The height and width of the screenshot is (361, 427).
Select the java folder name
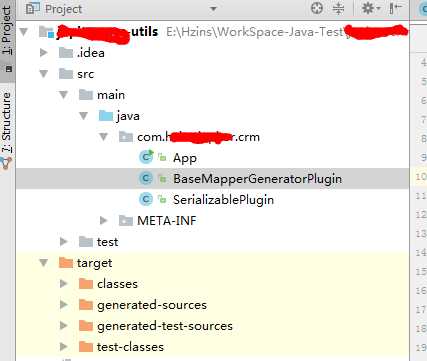128,117
